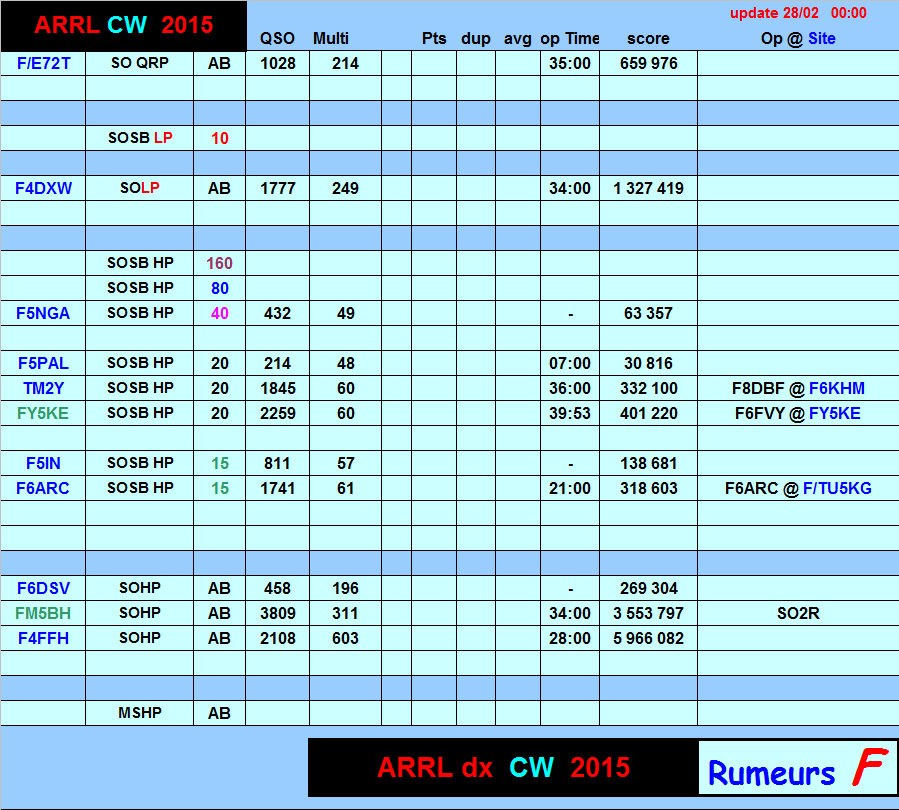Click the dup column header
This screenshot has height=810, width=899.
(476, 38)
